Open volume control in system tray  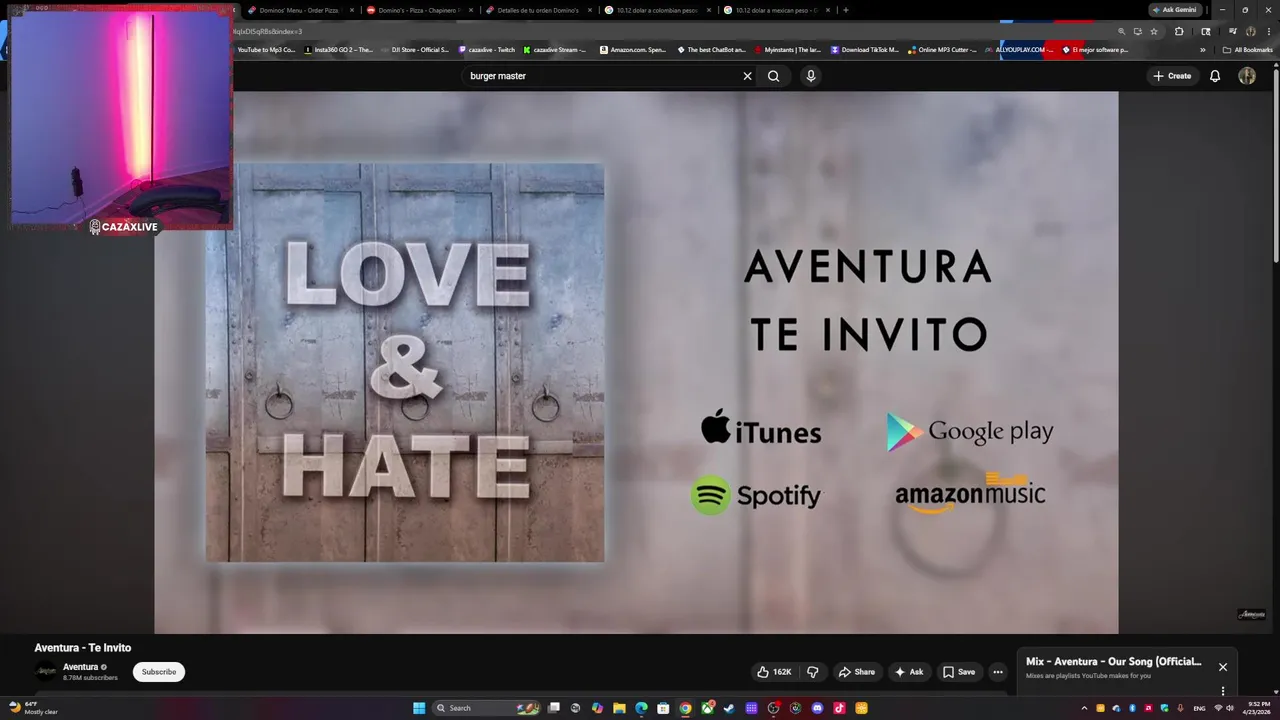1230,708
